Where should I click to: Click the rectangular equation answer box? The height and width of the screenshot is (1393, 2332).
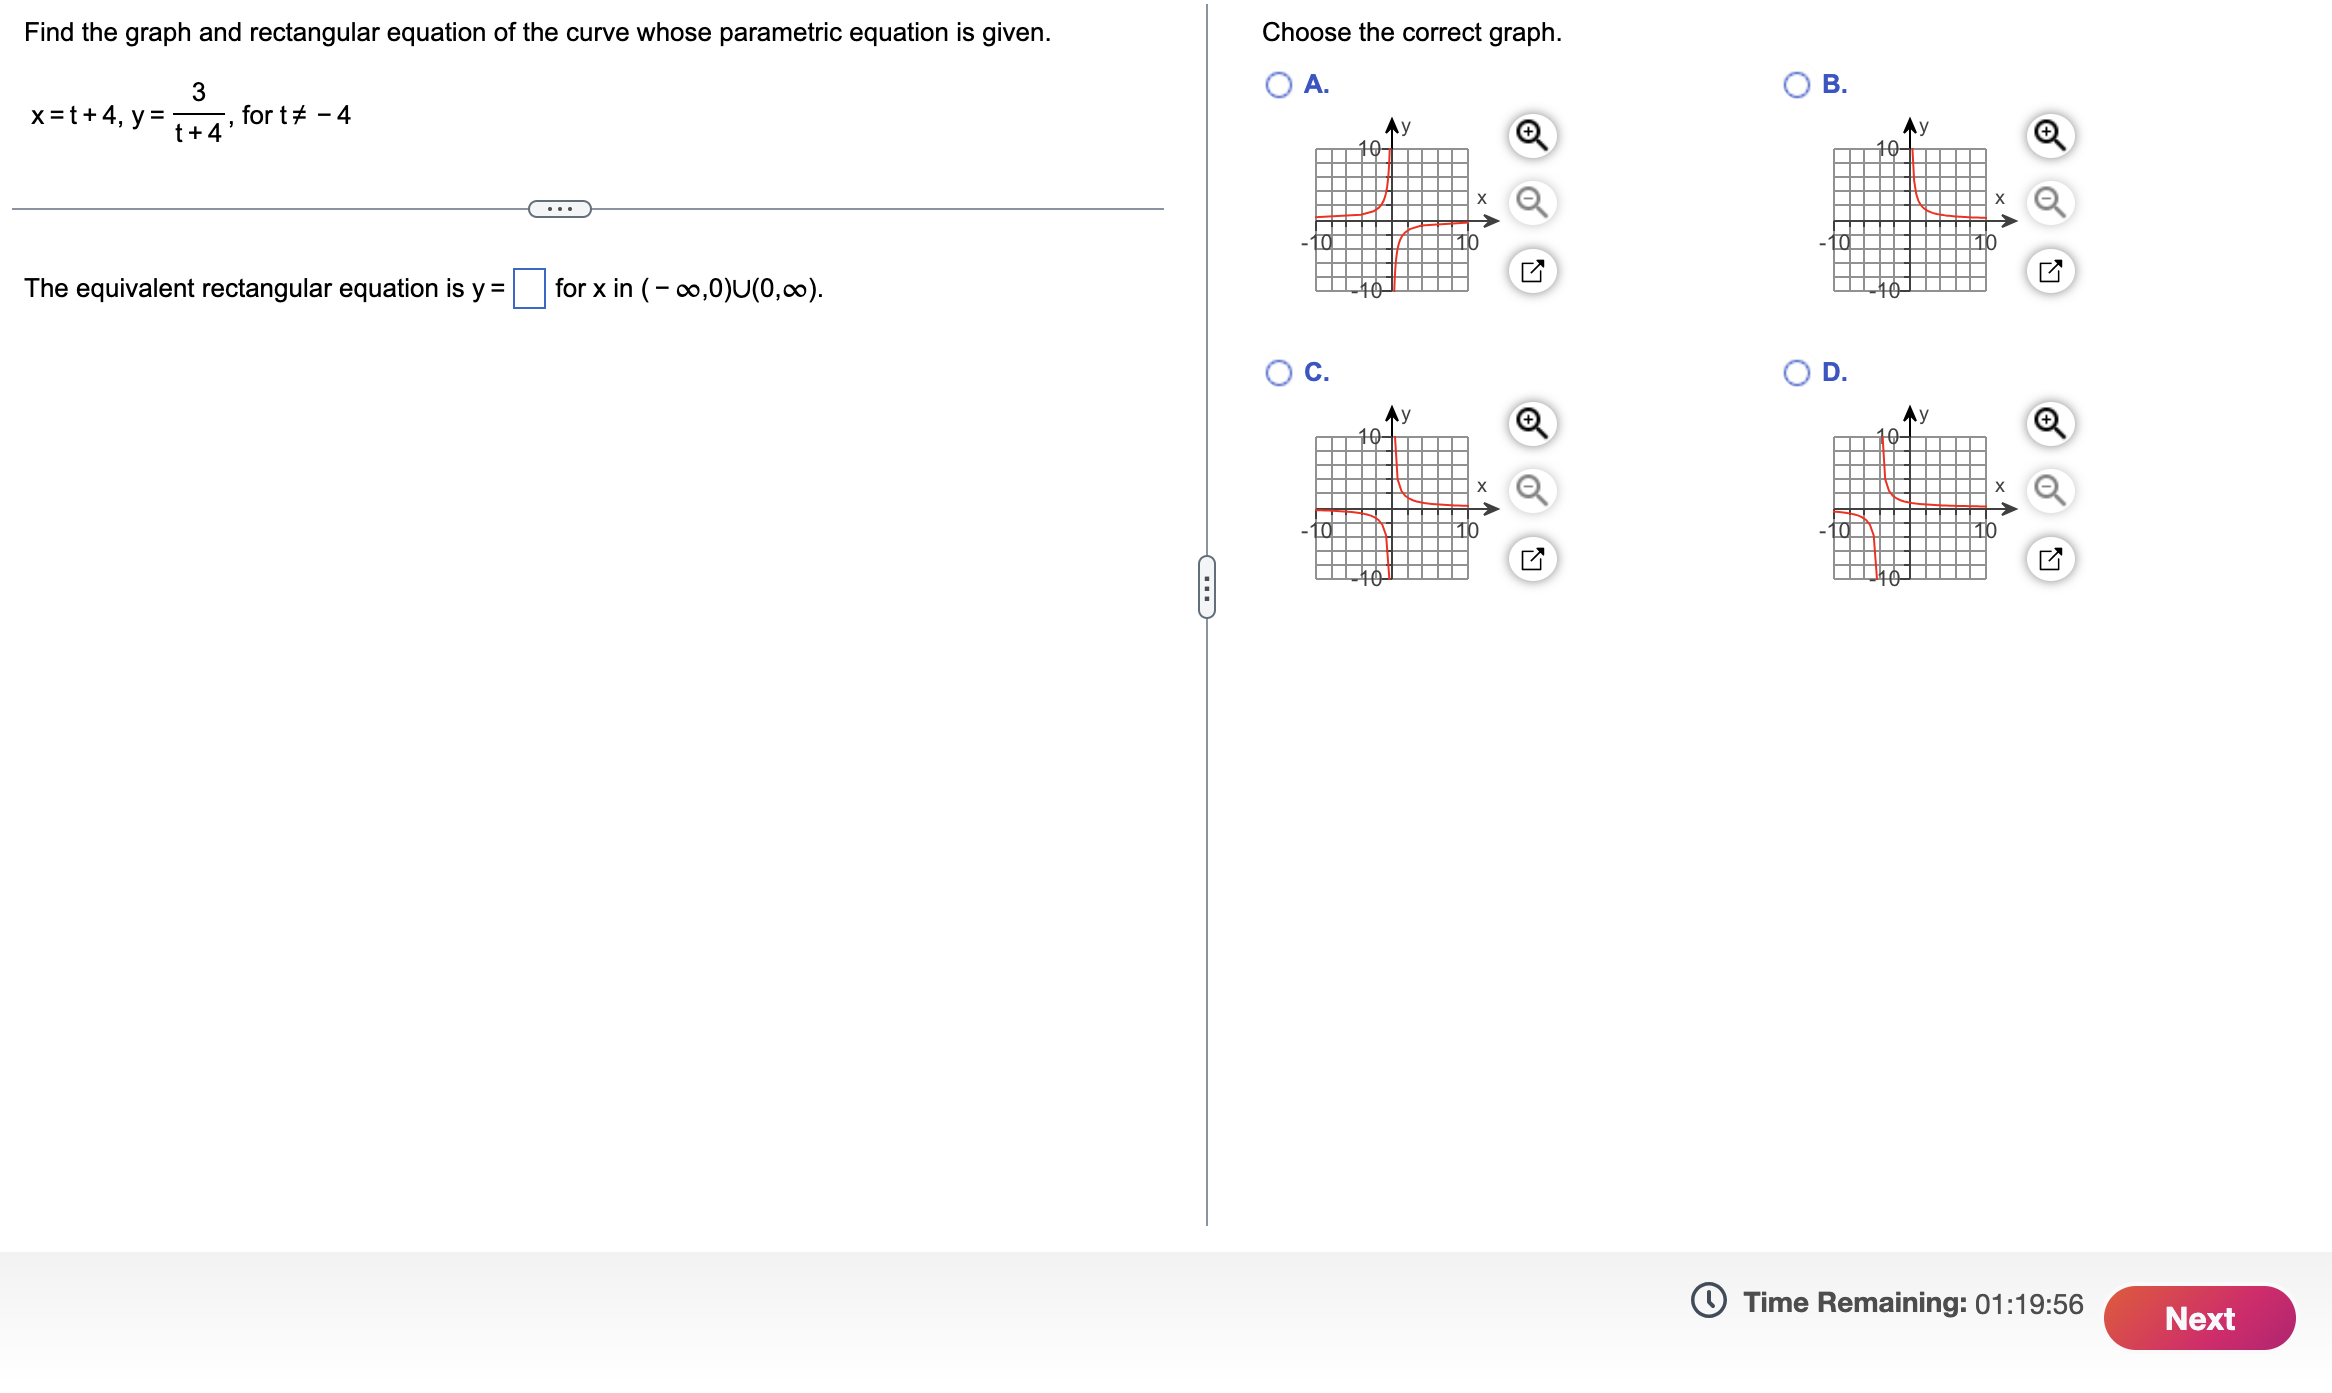[x=529, y=289]
